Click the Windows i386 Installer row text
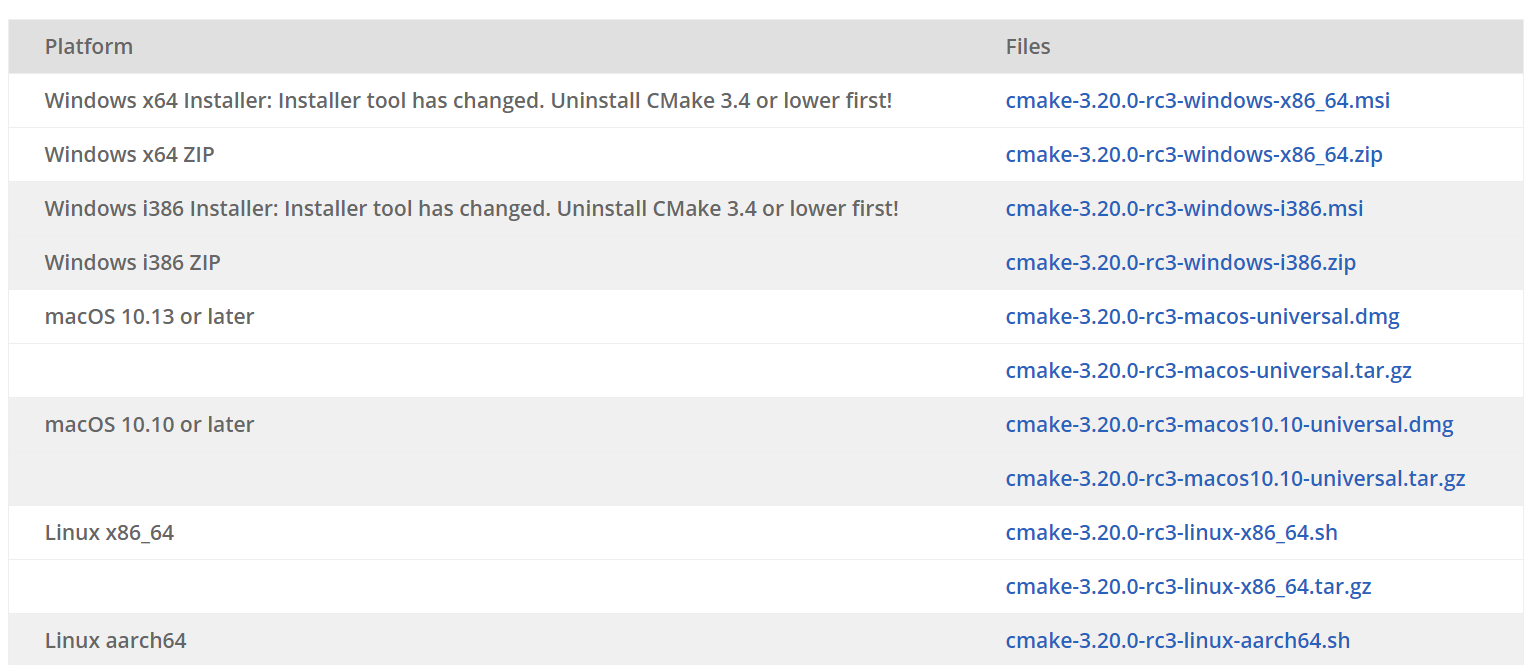 pos(470,208)
